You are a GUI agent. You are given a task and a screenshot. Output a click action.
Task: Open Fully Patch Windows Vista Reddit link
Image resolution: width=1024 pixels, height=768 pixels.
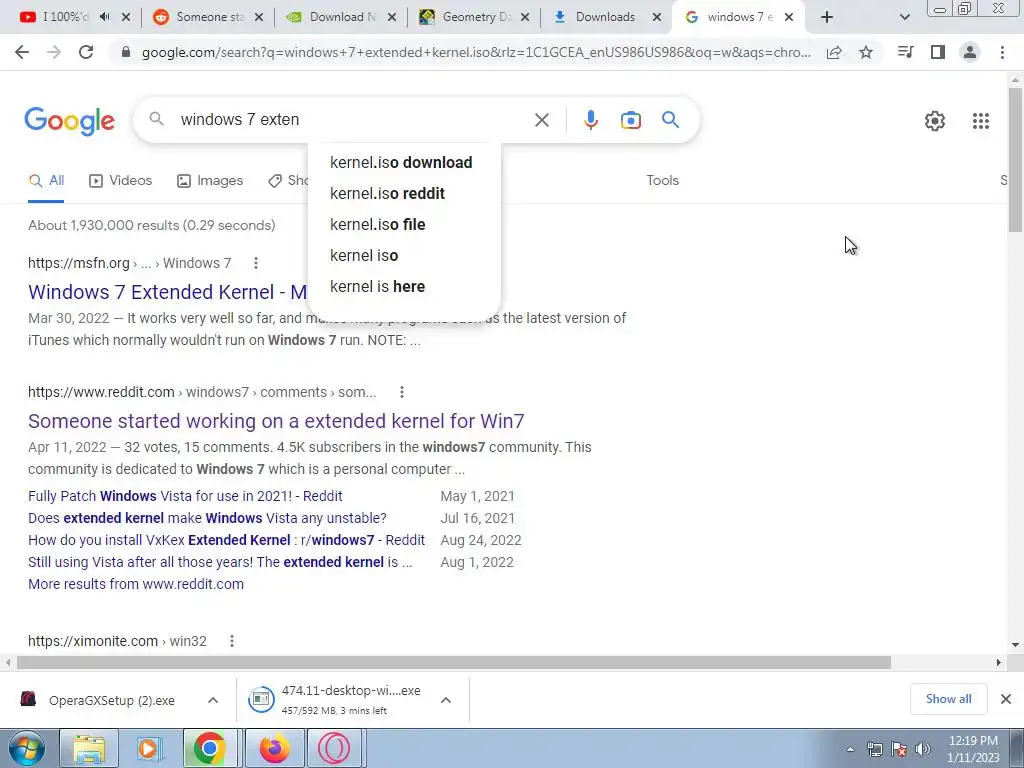pyautogui.click(x=185, y=496)
